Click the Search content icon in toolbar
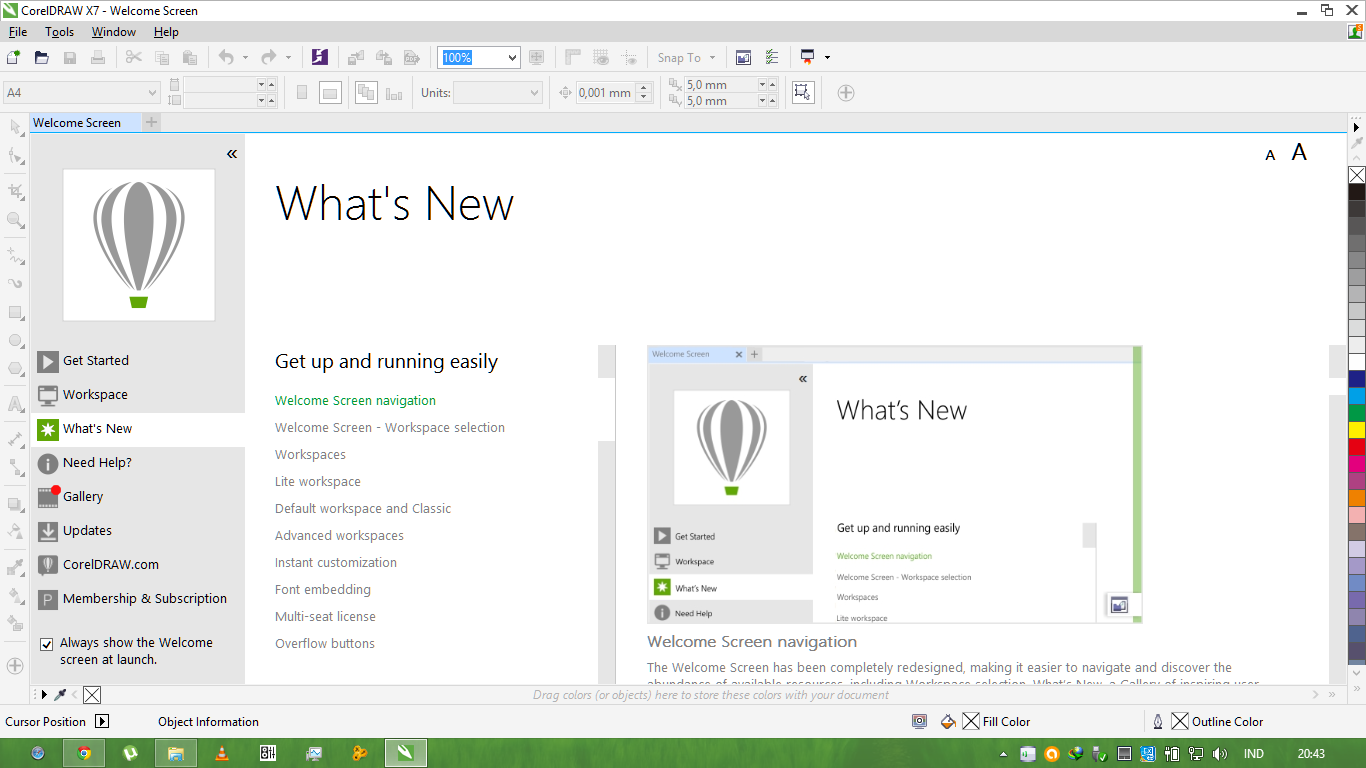This screenshot has width=1366, height=768. (x=320, y=58)
